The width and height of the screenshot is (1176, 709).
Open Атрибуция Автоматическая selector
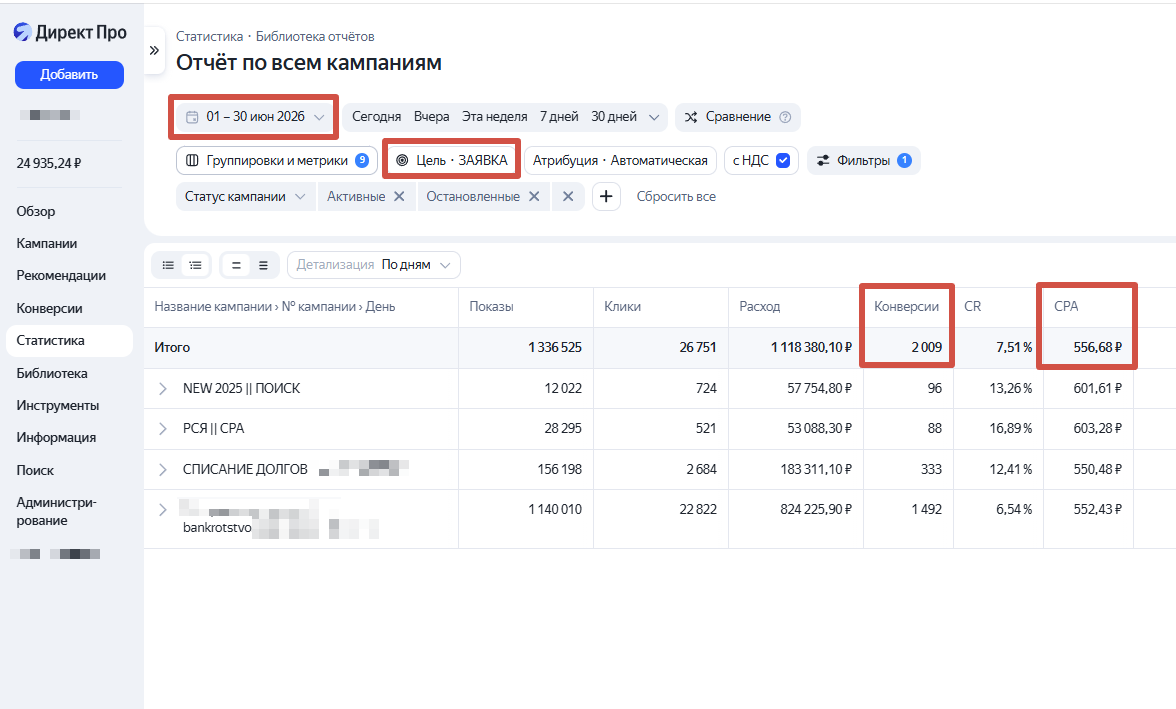click(620, 161)
